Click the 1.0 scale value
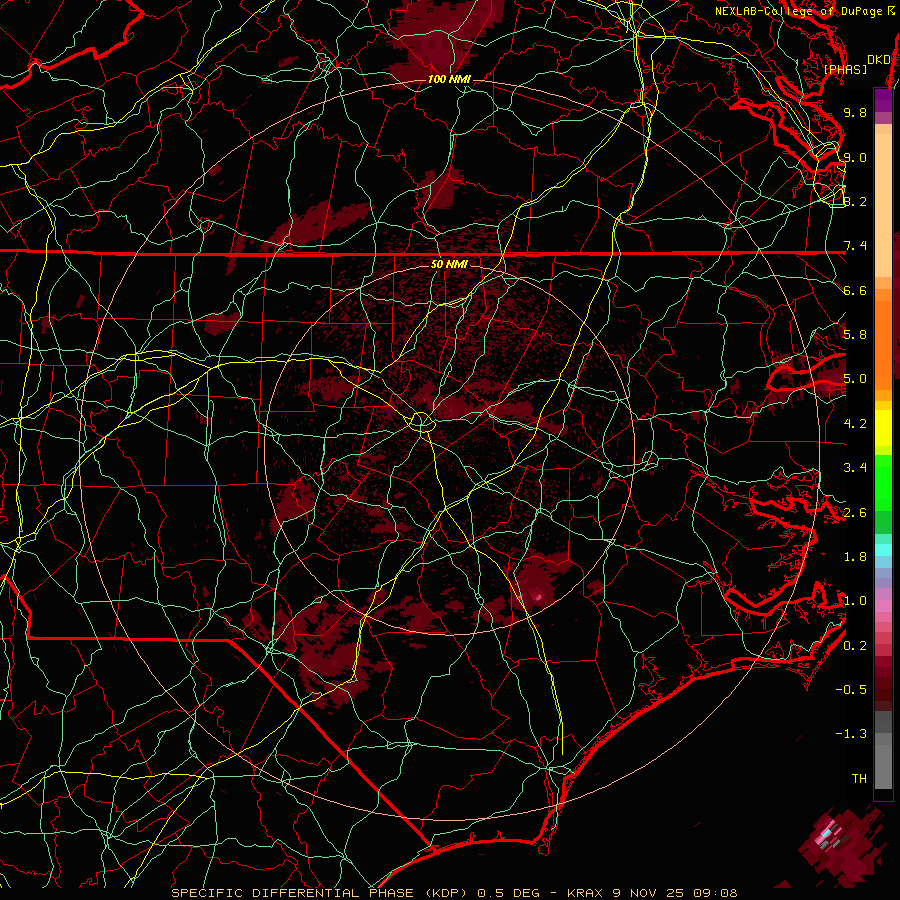 pyautogui.click(x=855, y=601)
